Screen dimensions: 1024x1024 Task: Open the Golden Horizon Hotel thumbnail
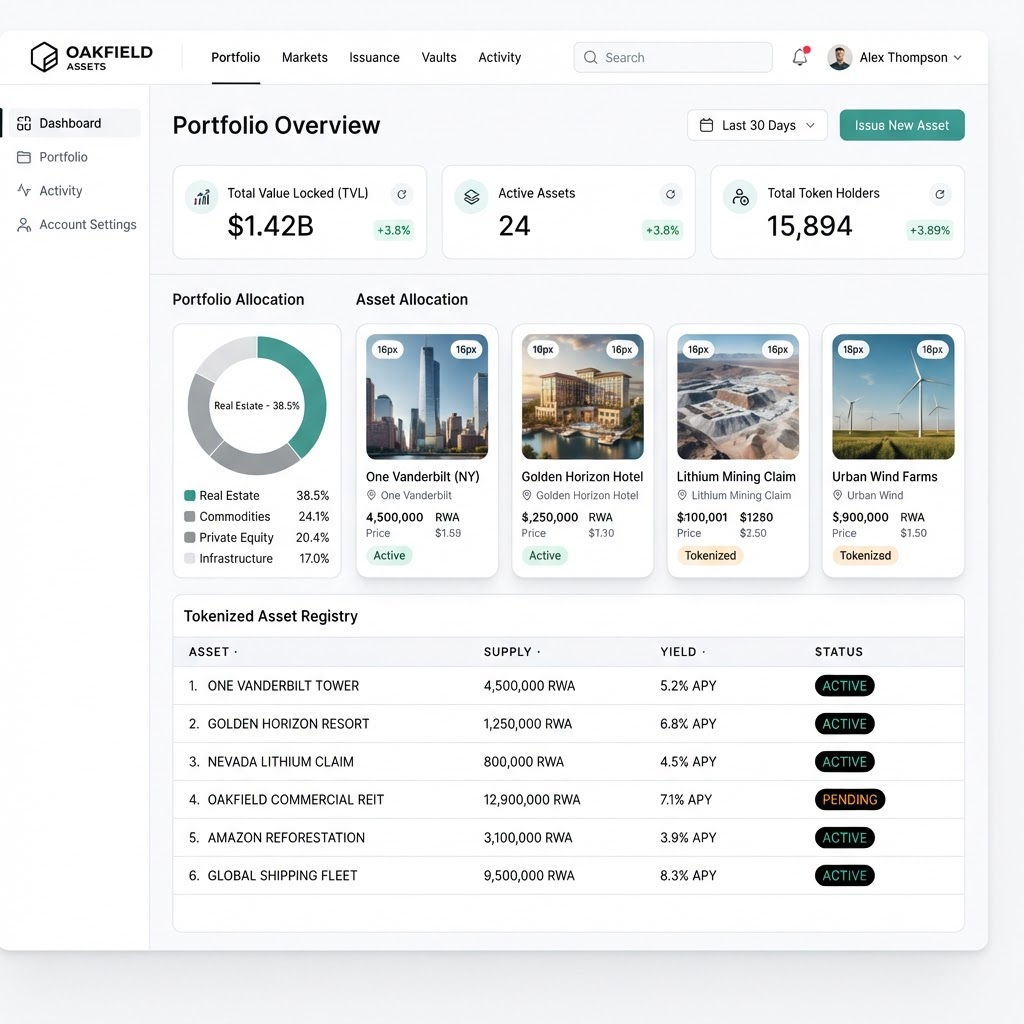583,397
